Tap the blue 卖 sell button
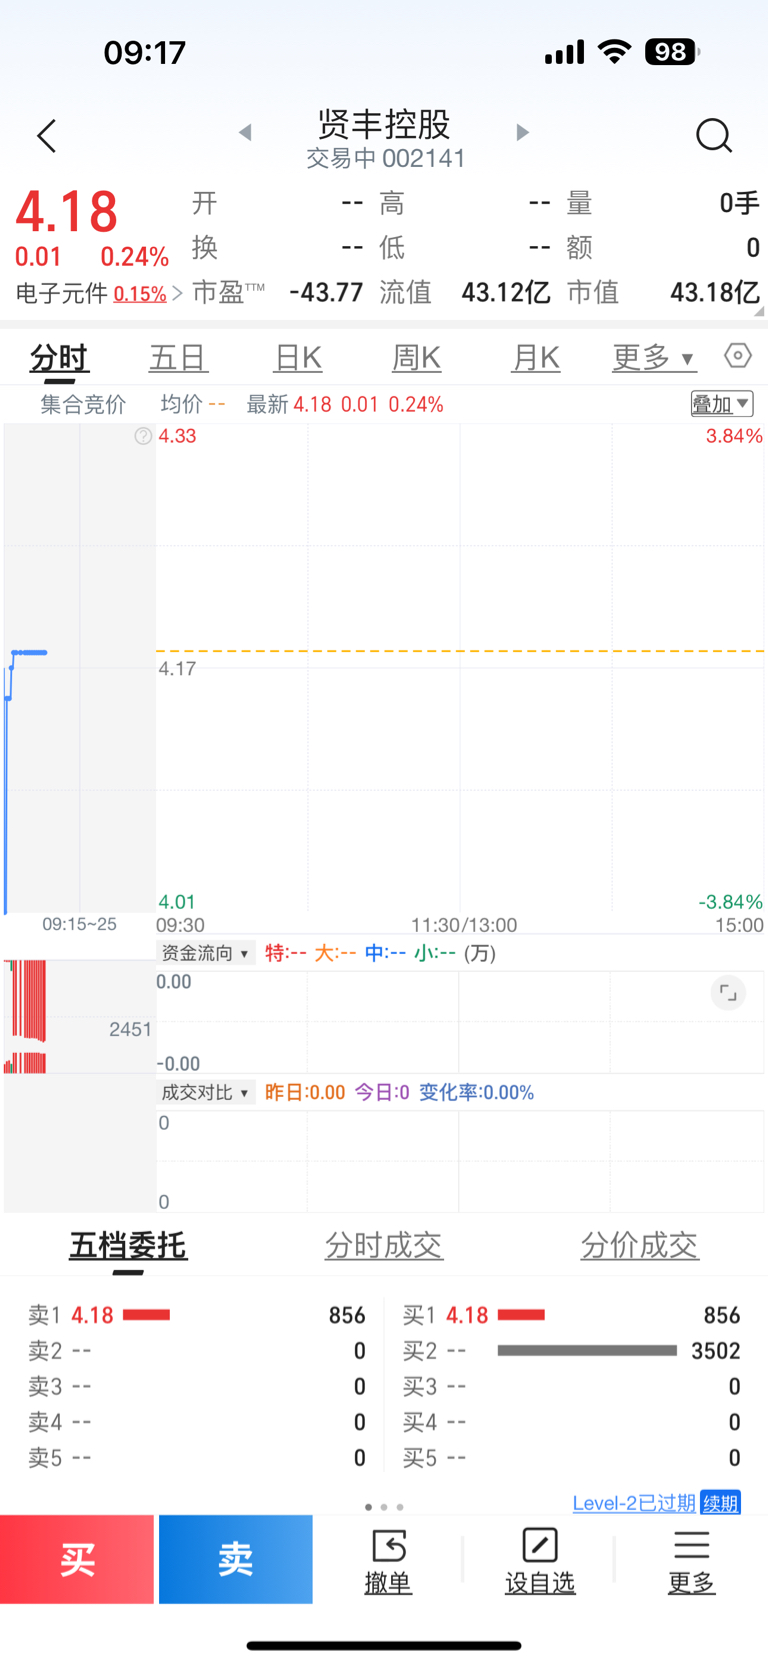The width and height of the screenshot is (768, 1665). click(236, 1559)
